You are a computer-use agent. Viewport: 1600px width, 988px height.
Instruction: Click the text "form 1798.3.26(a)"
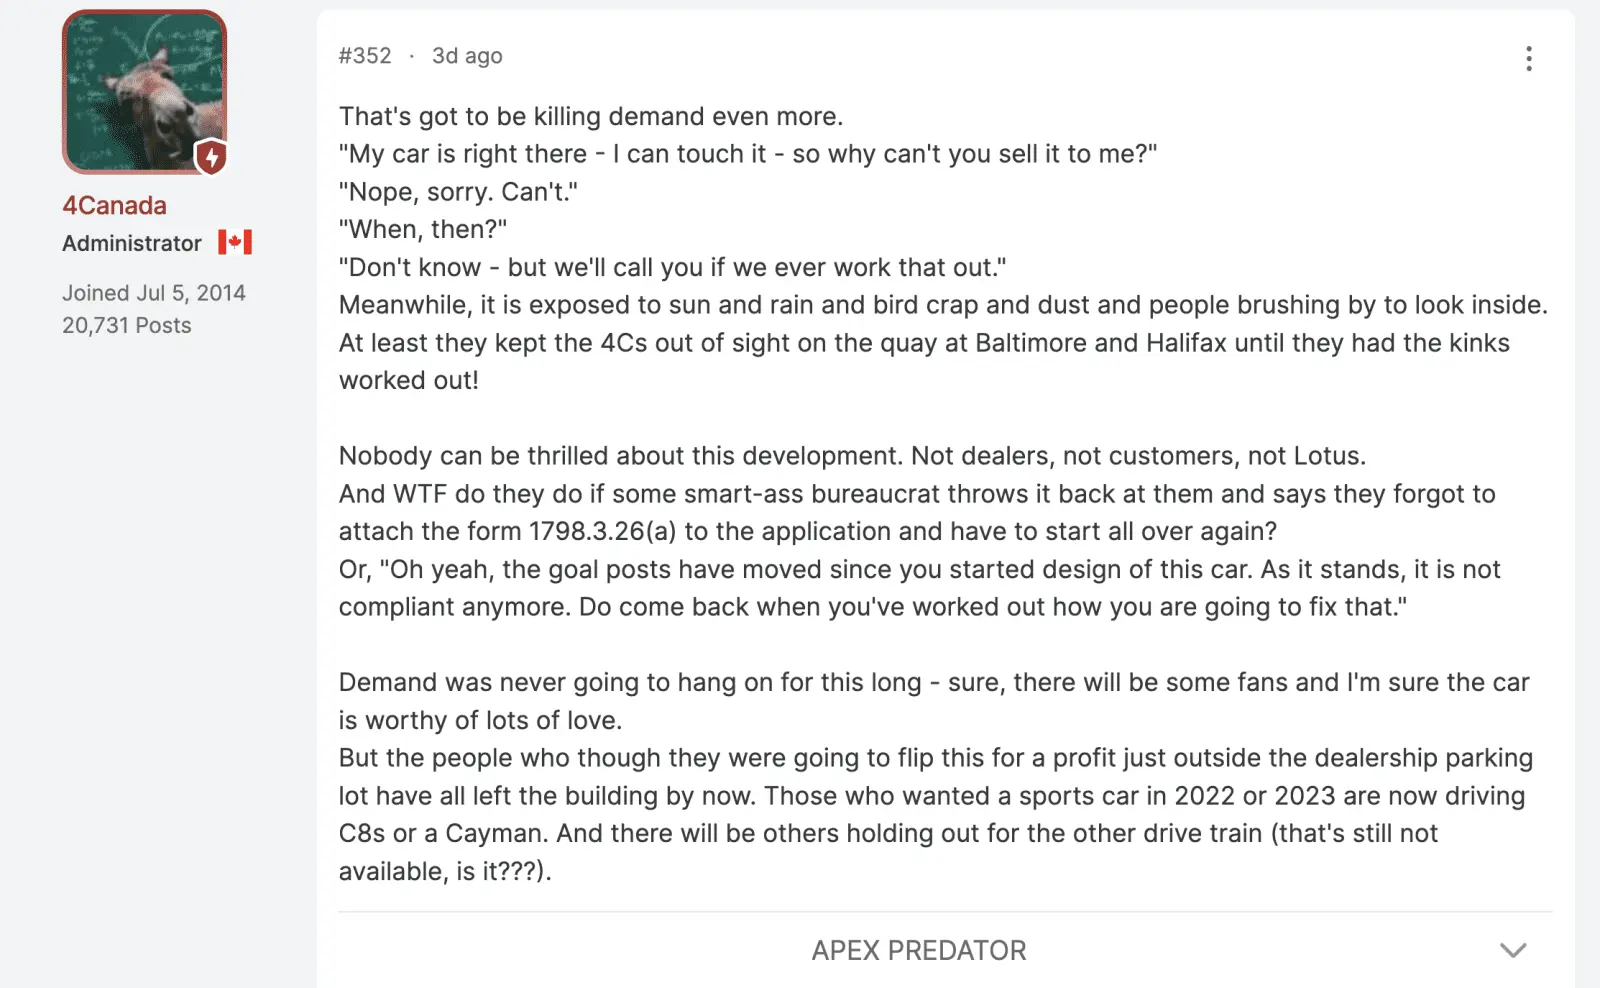(x=572, y=531)
